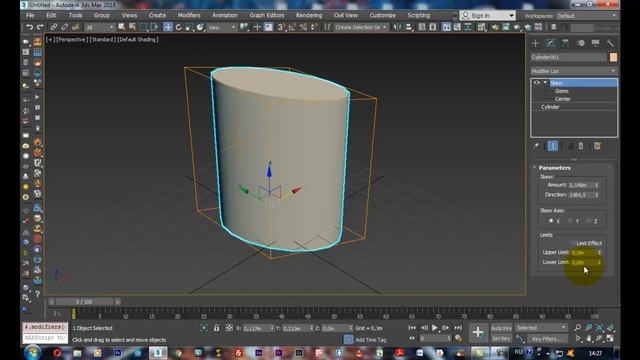Open the Workspaces Default dropdown
Viewport: 640px width, 360px height.
(x=587, y=16)
